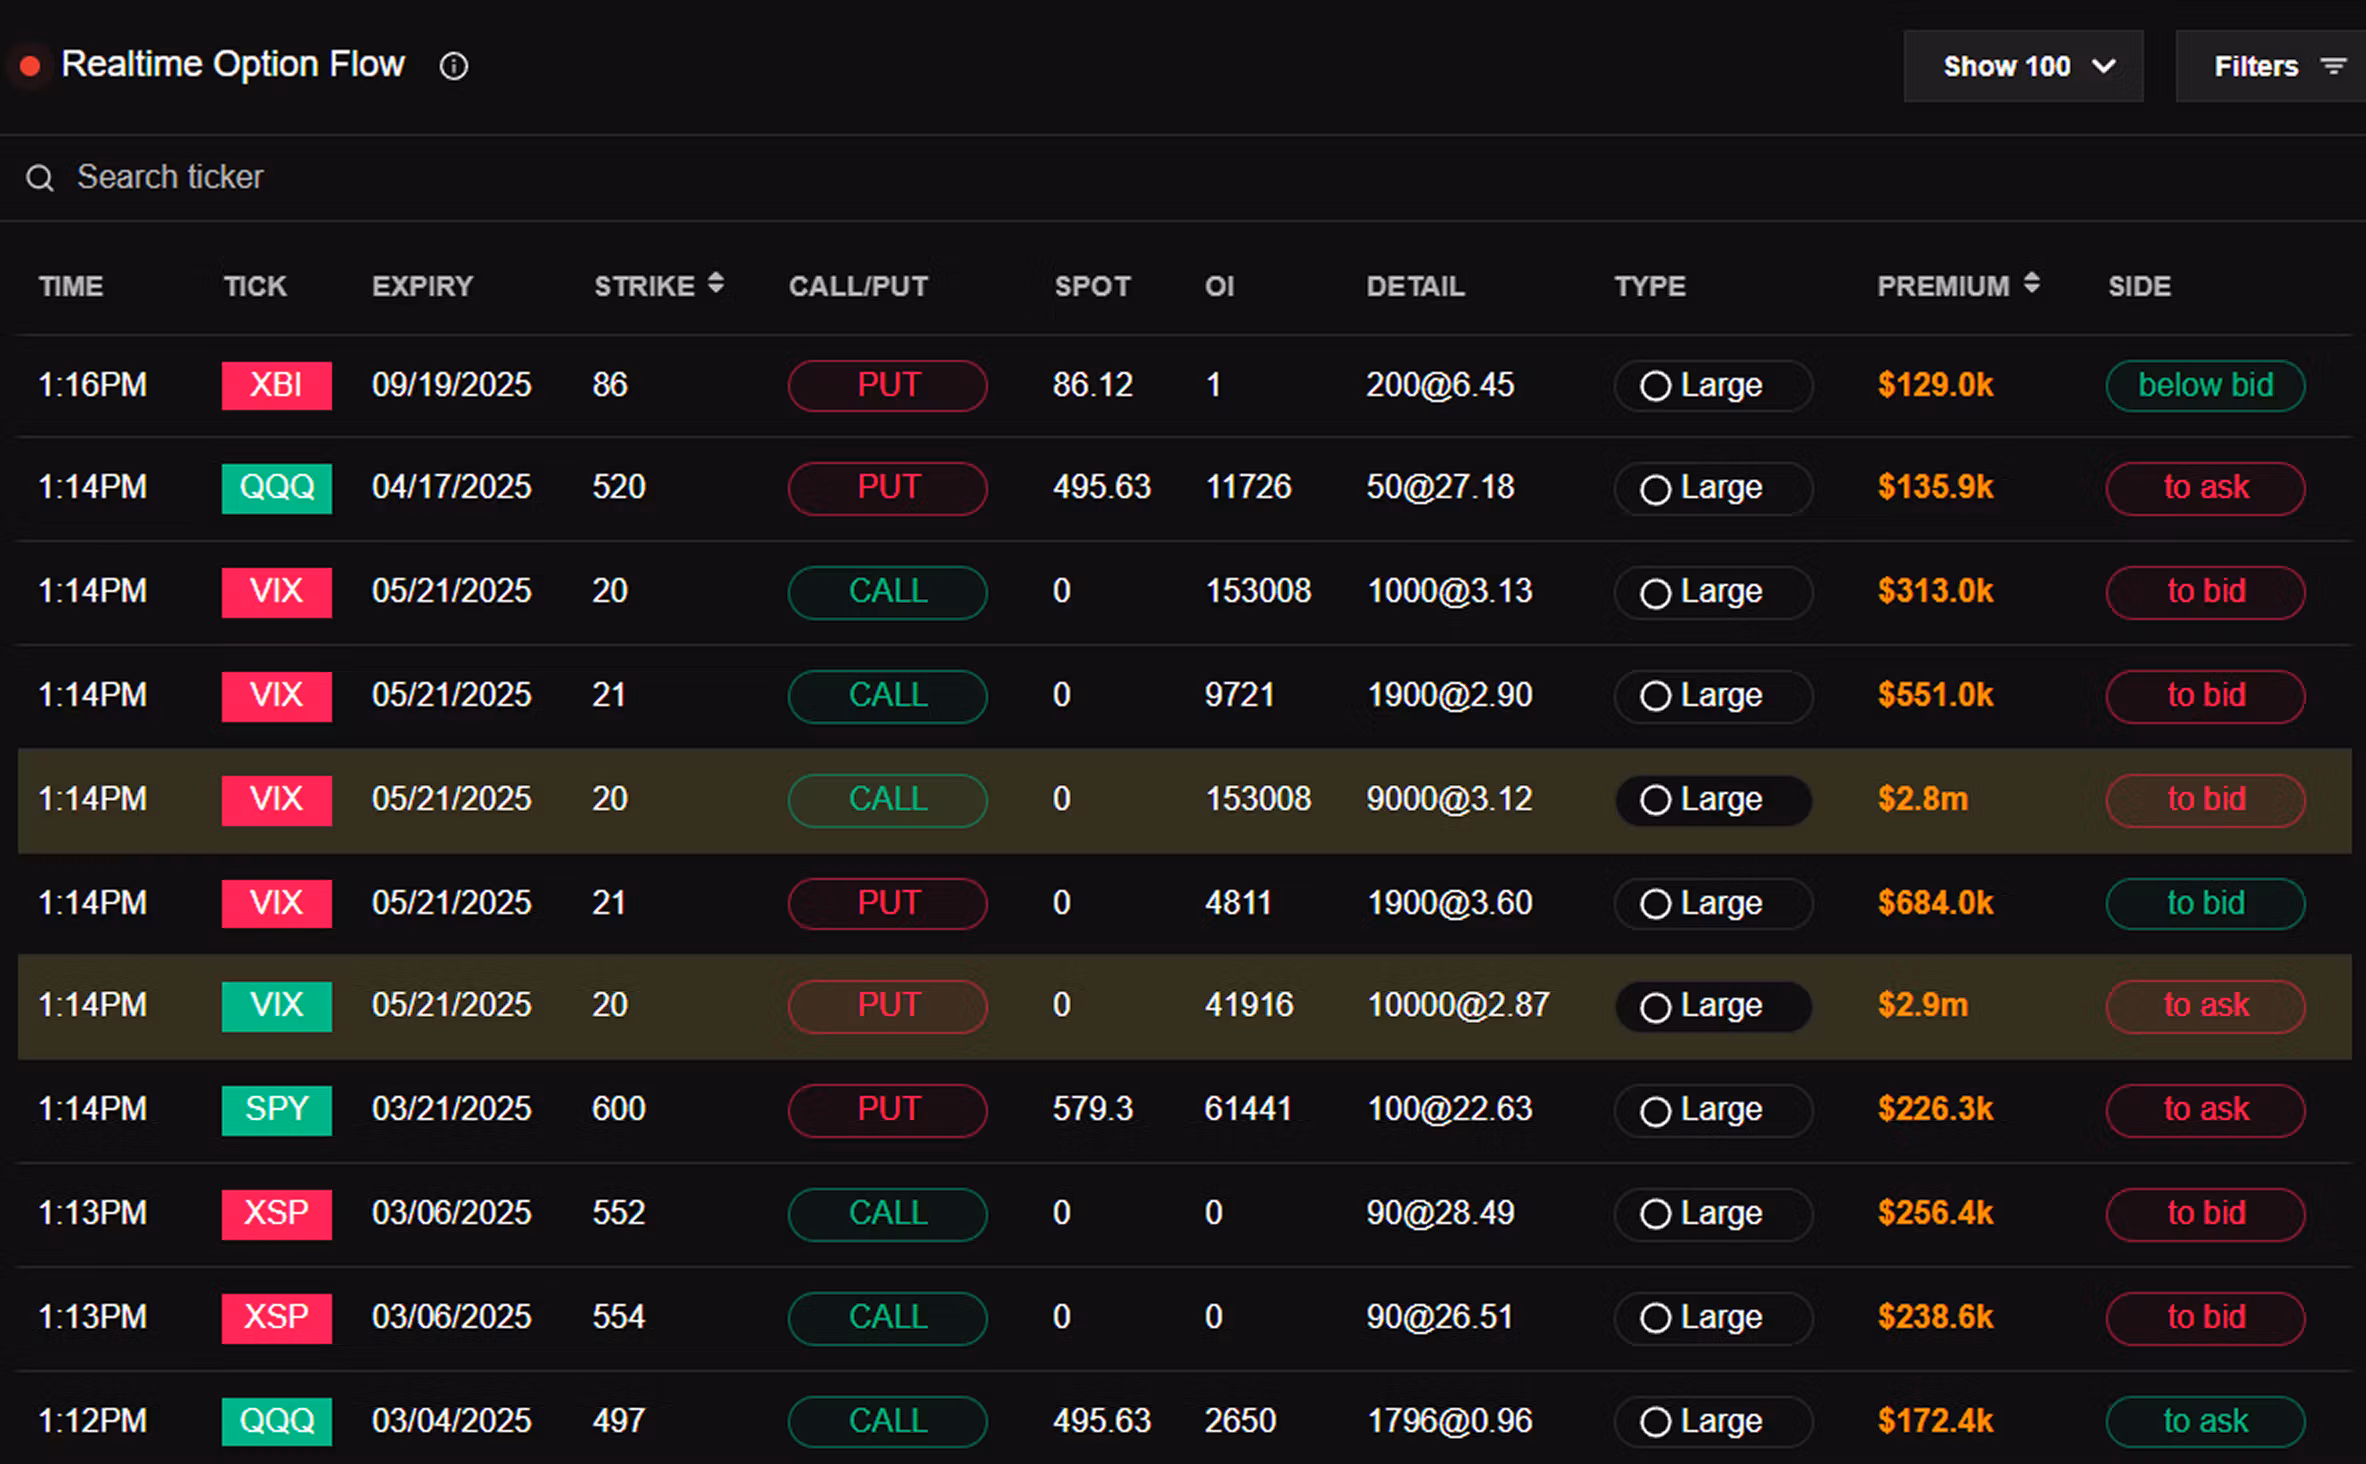Screen dimensions: 2366x1464
Task: Click the info icon beside Realtime Option Flow
Action: point(453,66)
